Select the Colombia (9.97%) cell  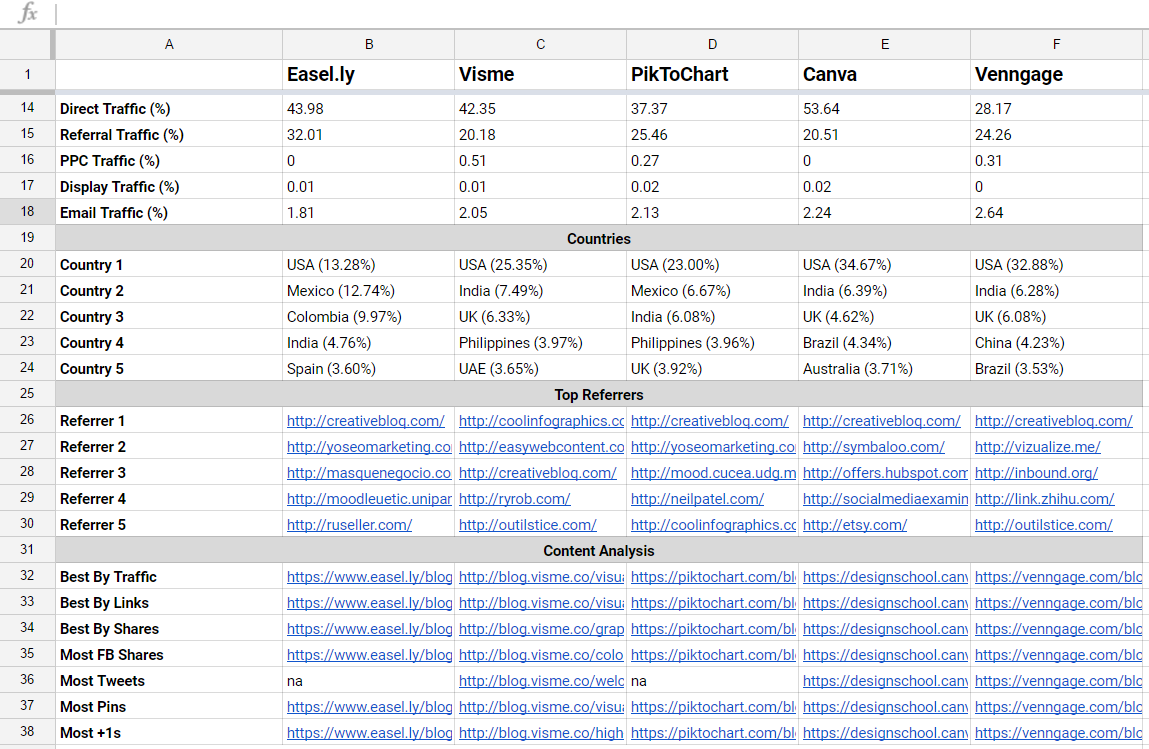click(369, 317)
